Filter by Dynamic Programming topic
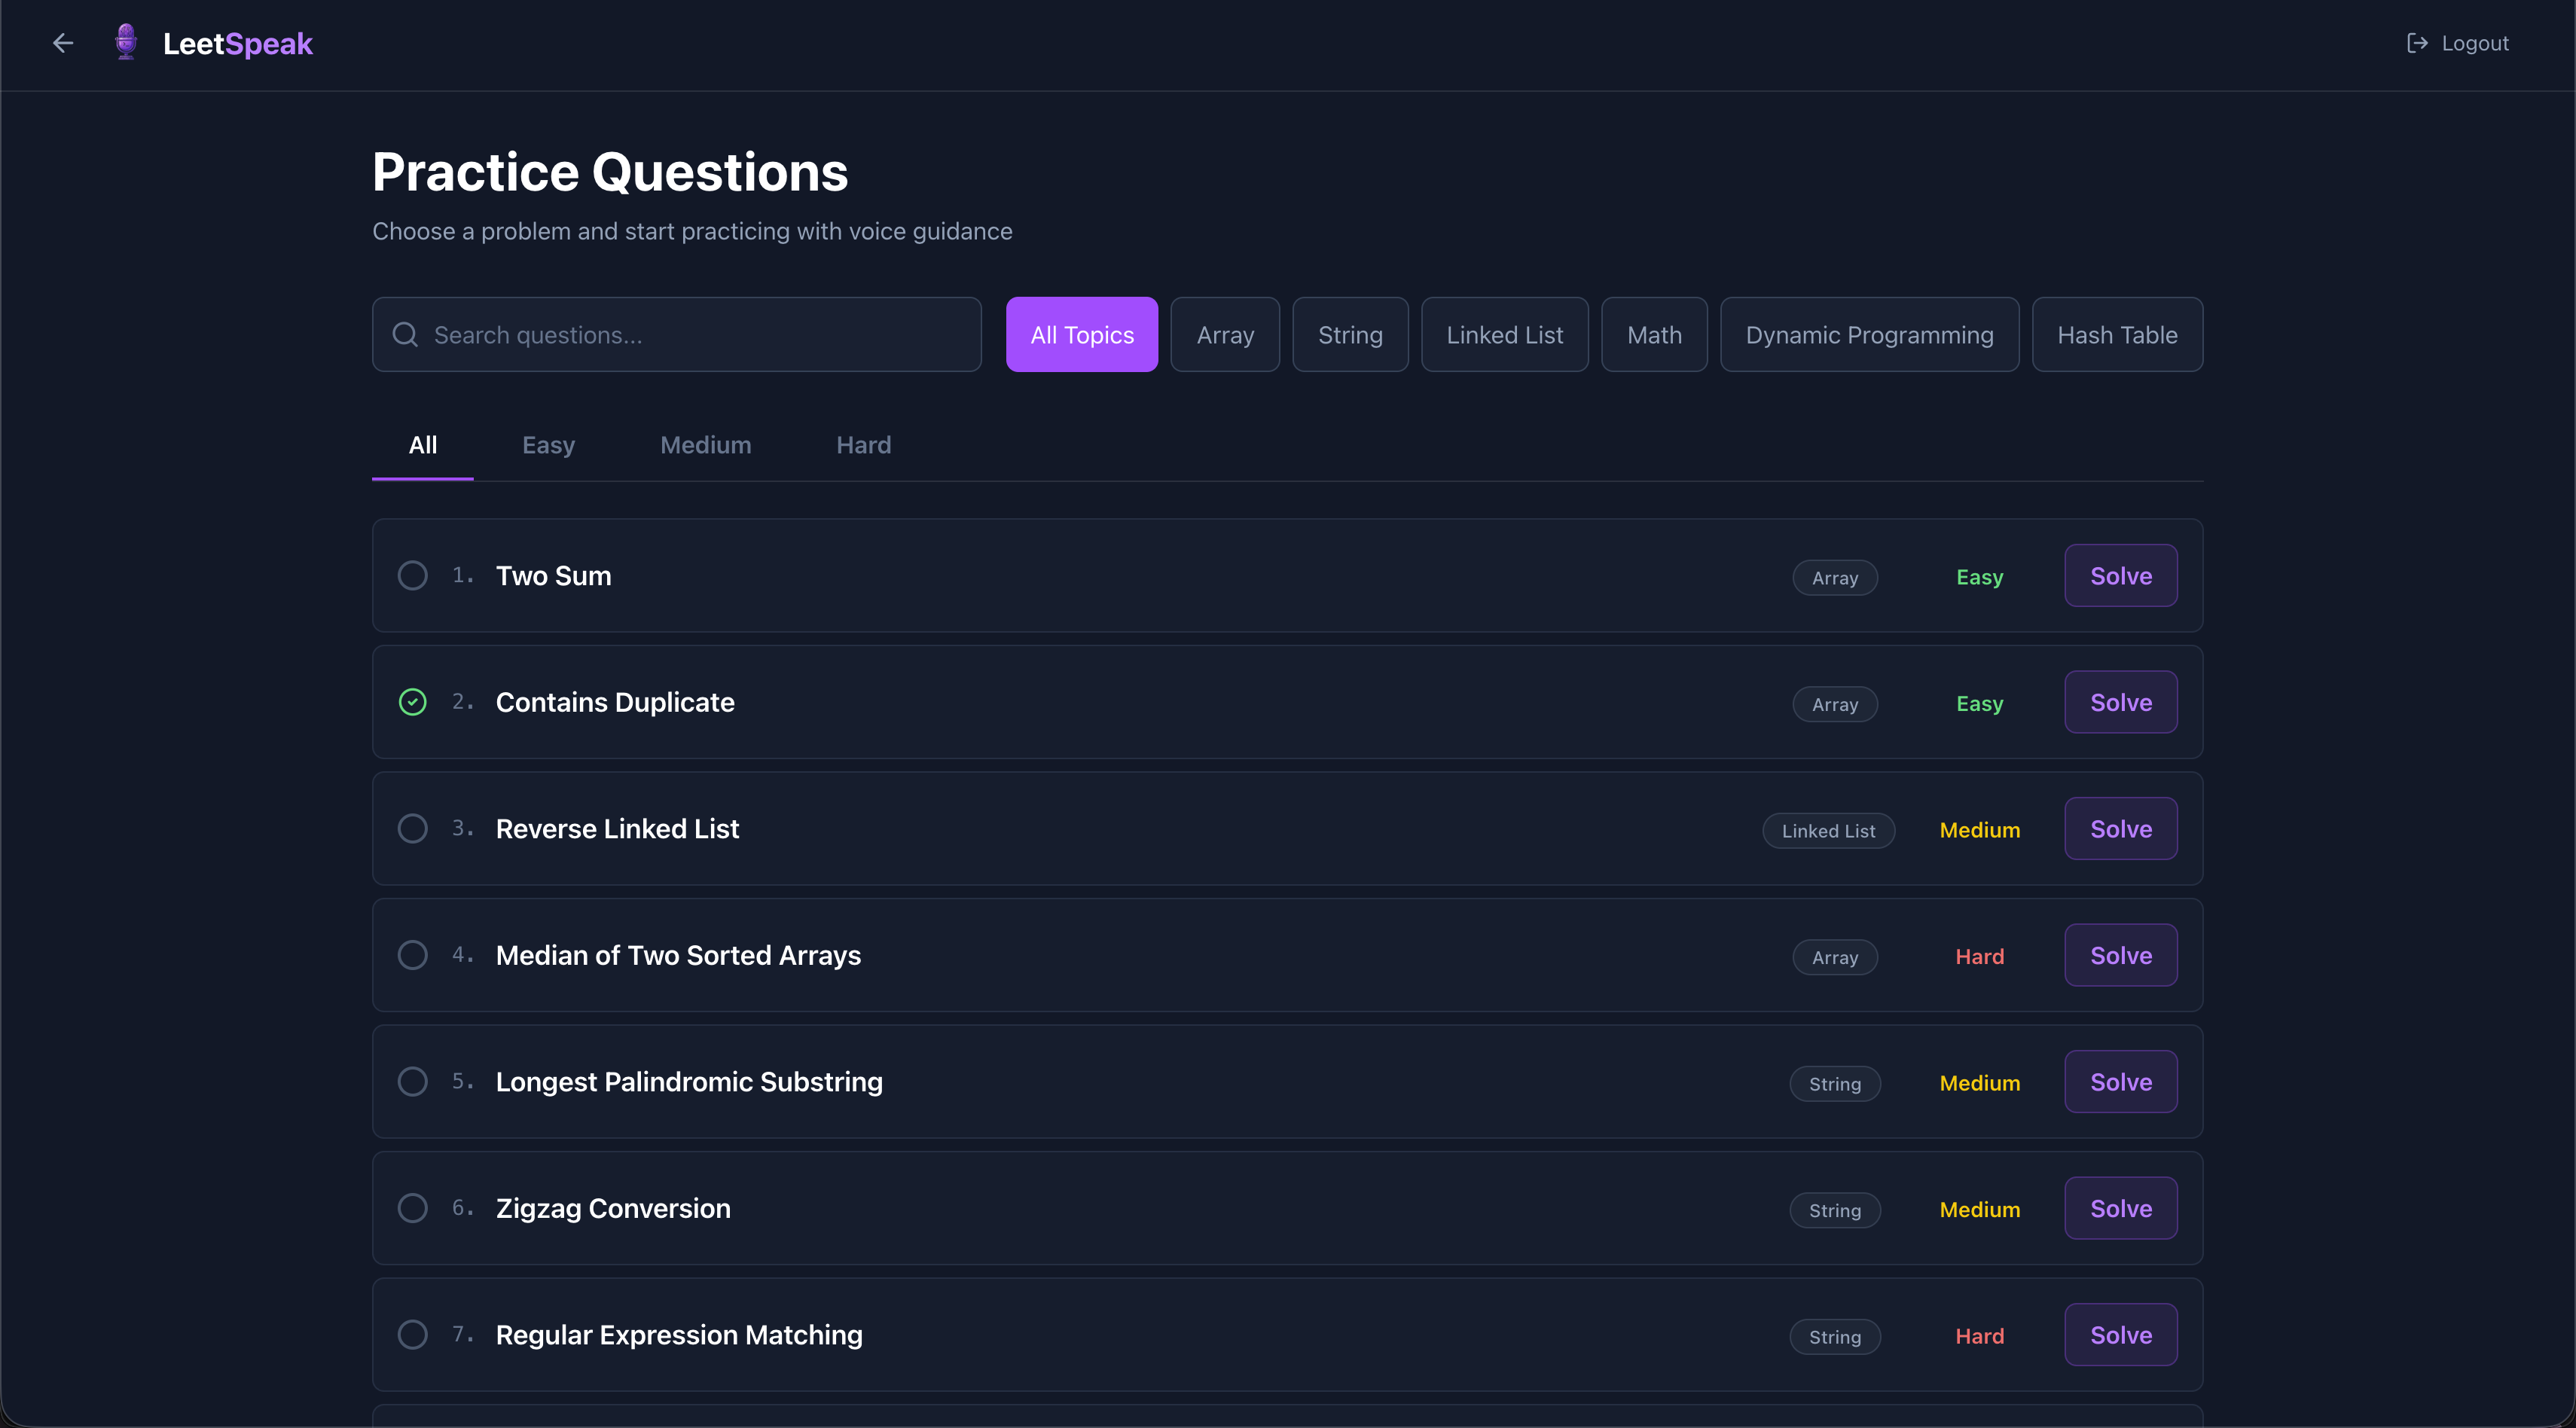Viewport: 2576px width, 1428px height. [1868, 335]
